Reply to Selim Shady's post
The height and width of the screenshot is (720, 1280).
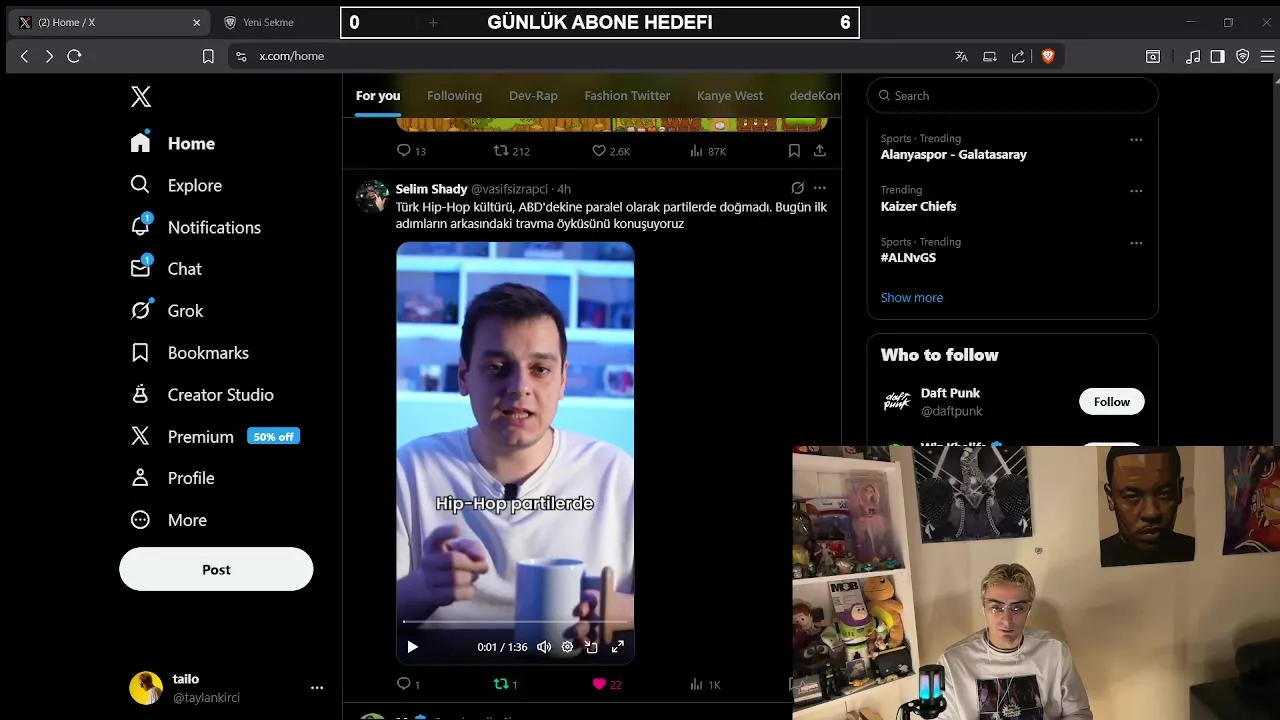pyautogui.click(x=409, y=684)
